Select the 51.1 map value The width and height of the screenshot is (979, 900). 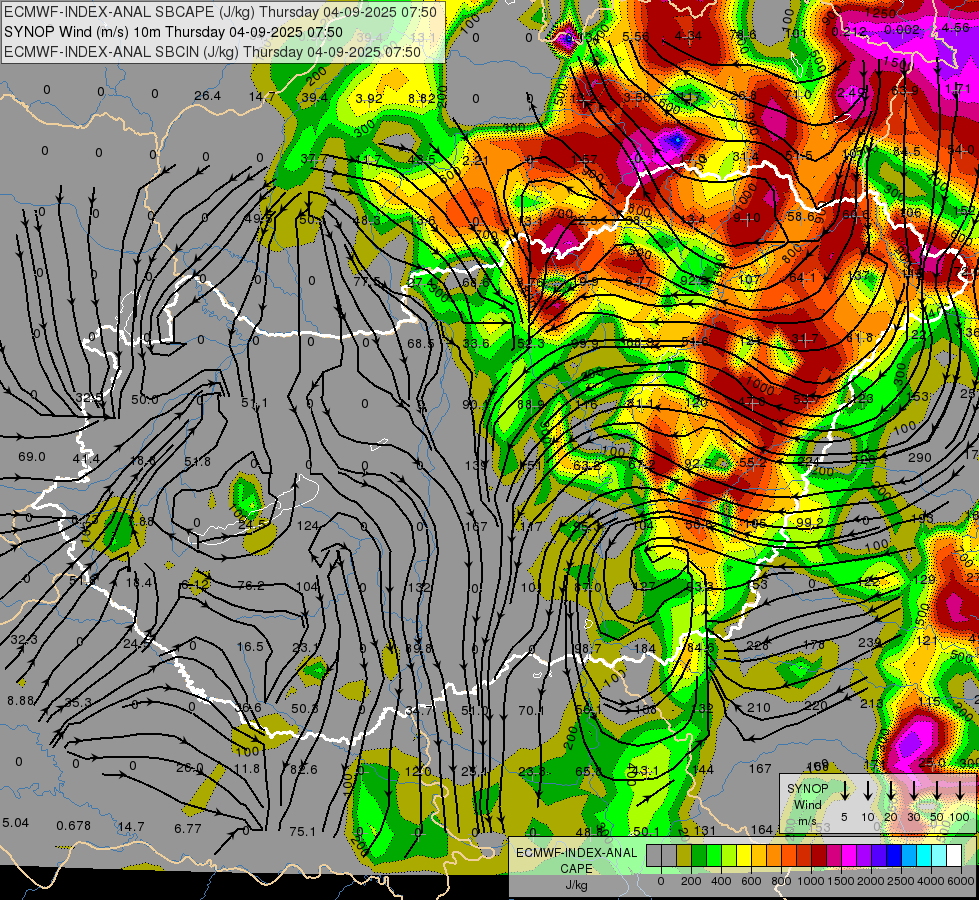[x=255, y=403]
